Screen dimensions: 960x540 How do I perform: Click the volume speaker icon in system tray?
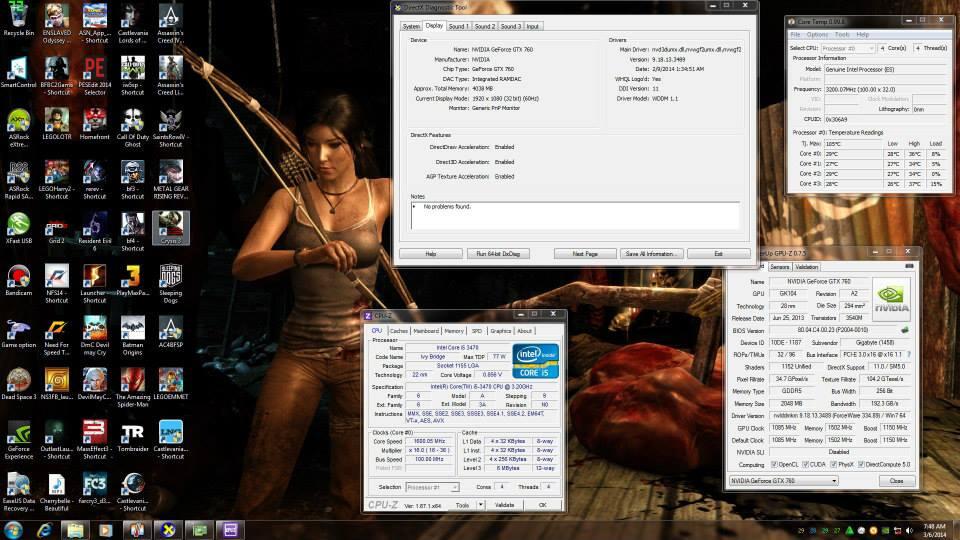909,530
